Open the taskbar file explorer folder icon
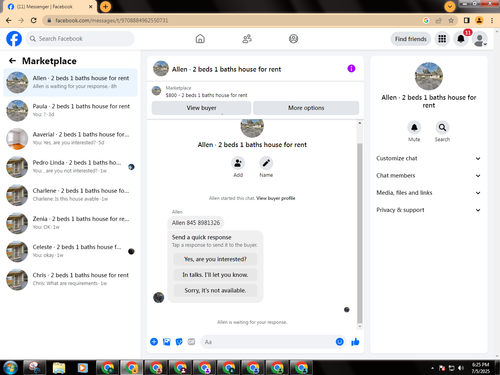Screen dimensions: 500x375 pyautogui.click(x=59, y=367)
